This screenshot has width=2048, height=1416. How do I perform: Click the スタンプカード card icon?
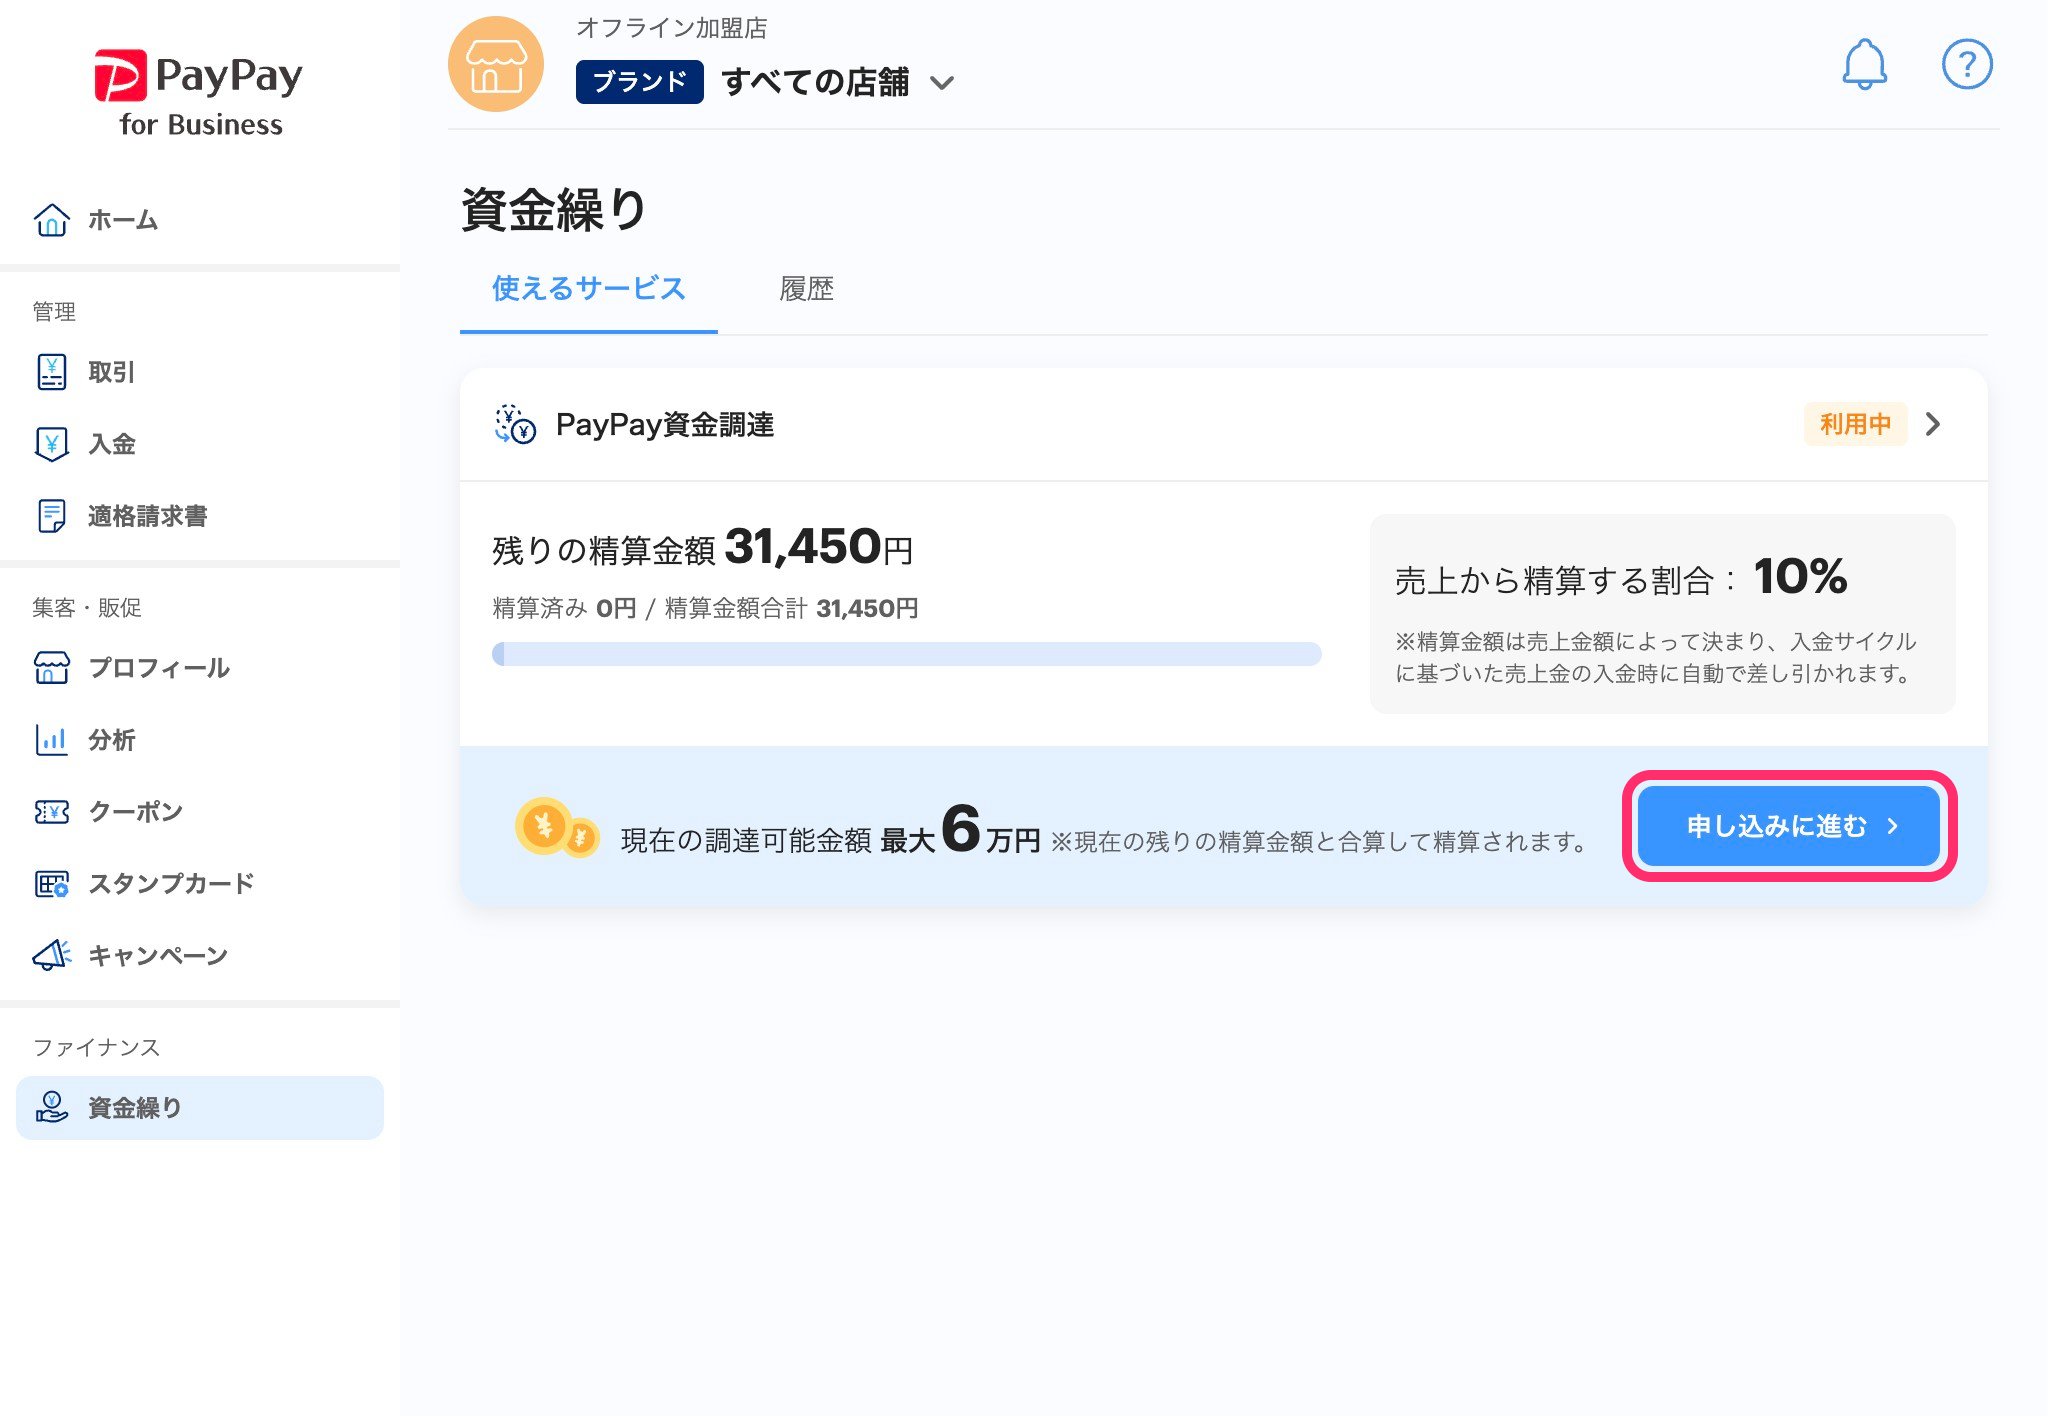pos(52,884)
